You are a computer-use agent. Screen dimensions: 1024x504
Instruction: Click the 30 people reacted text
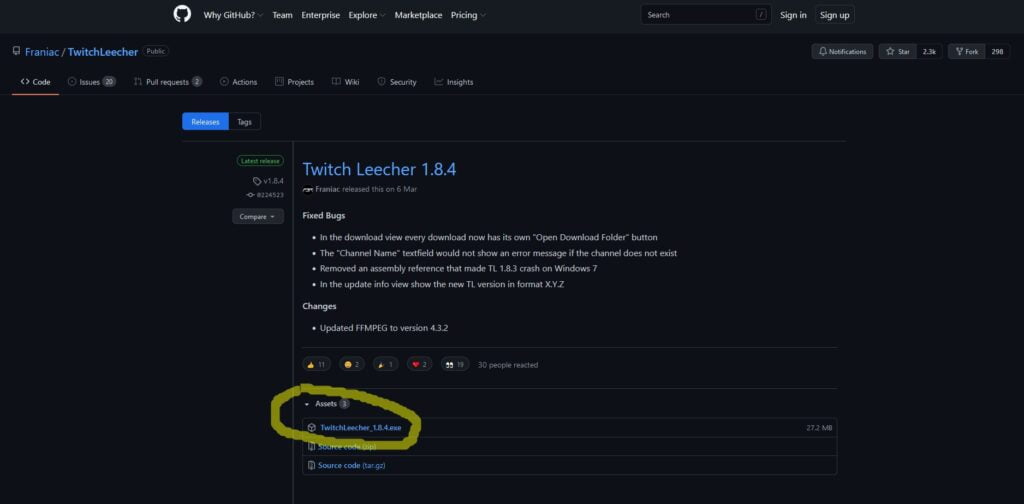(508, 365)
